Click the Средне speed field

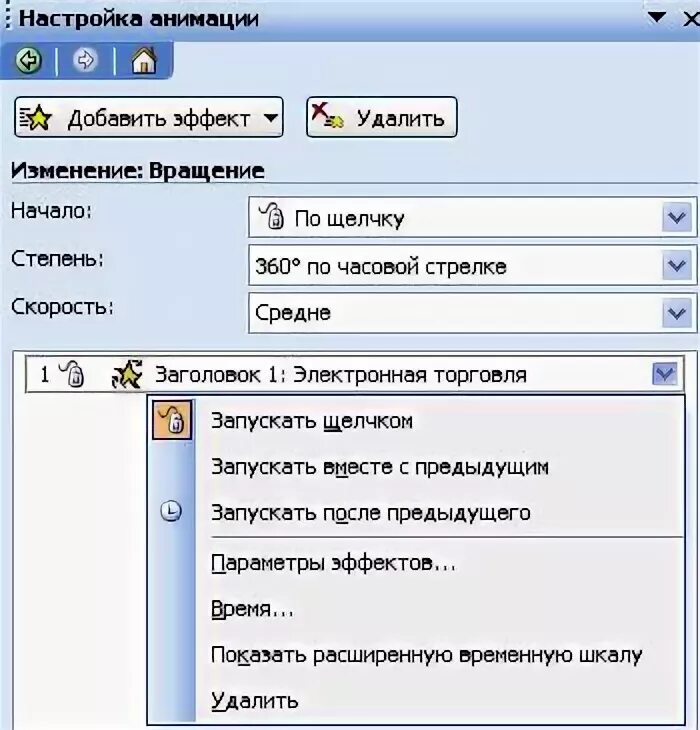pos(473,313)
